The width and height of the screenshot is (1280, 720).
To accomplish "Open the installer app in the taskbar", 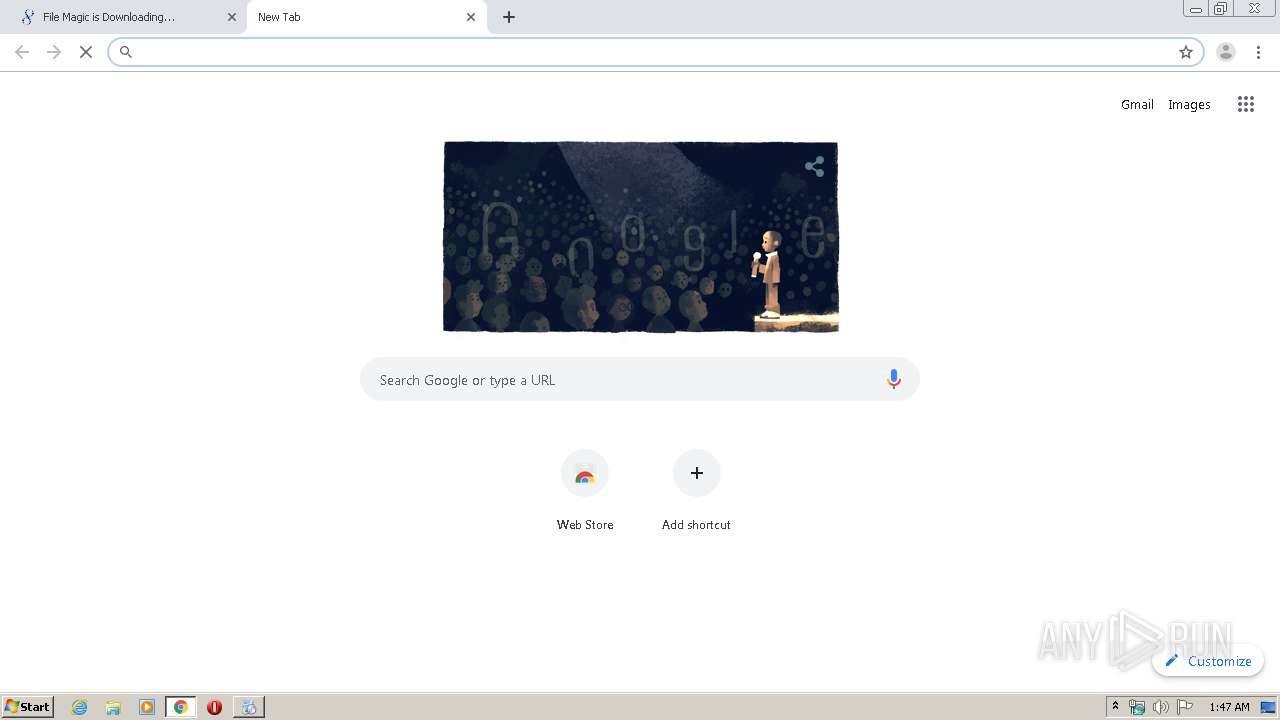I will coord(249,707).
